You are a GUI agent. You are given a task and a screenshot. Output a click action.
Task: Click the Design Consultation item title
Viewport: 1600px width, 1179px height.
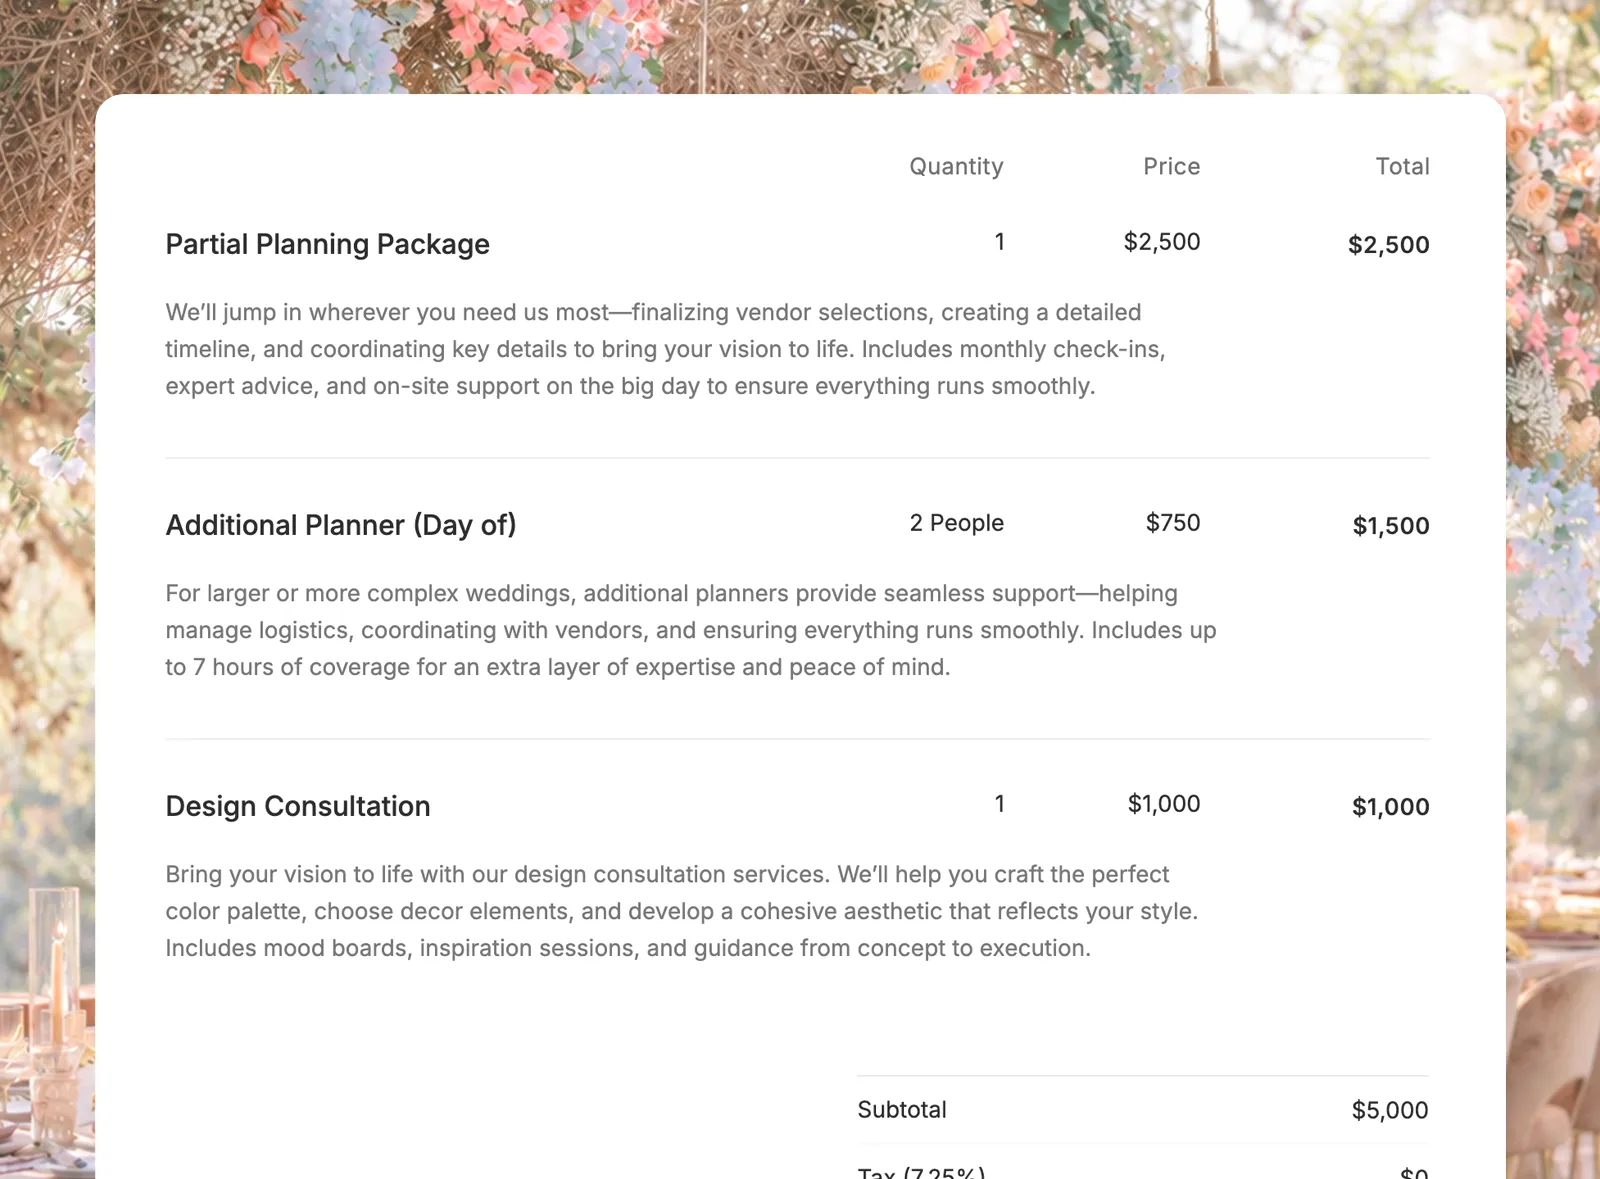pos(298,806)
